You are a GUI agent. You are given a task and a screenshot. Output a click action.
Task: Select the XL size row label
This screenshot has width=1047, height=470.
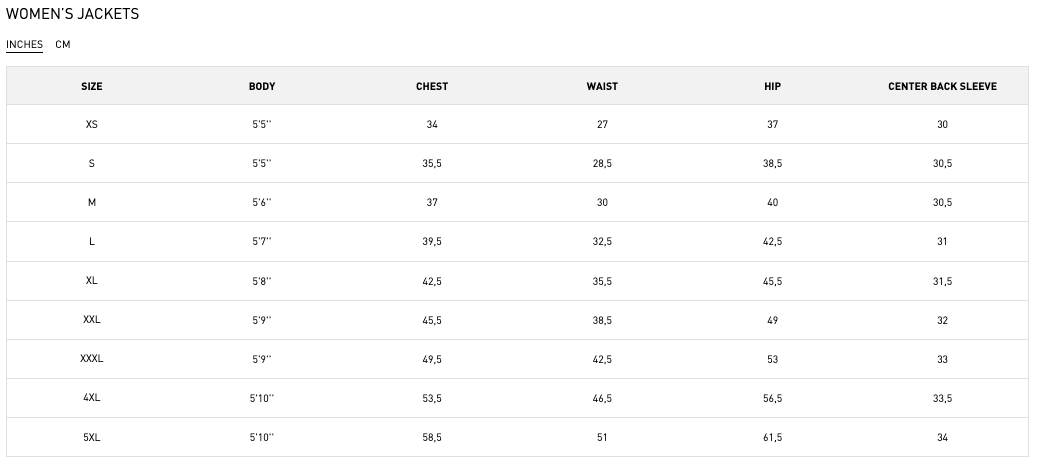coord(92,281)
